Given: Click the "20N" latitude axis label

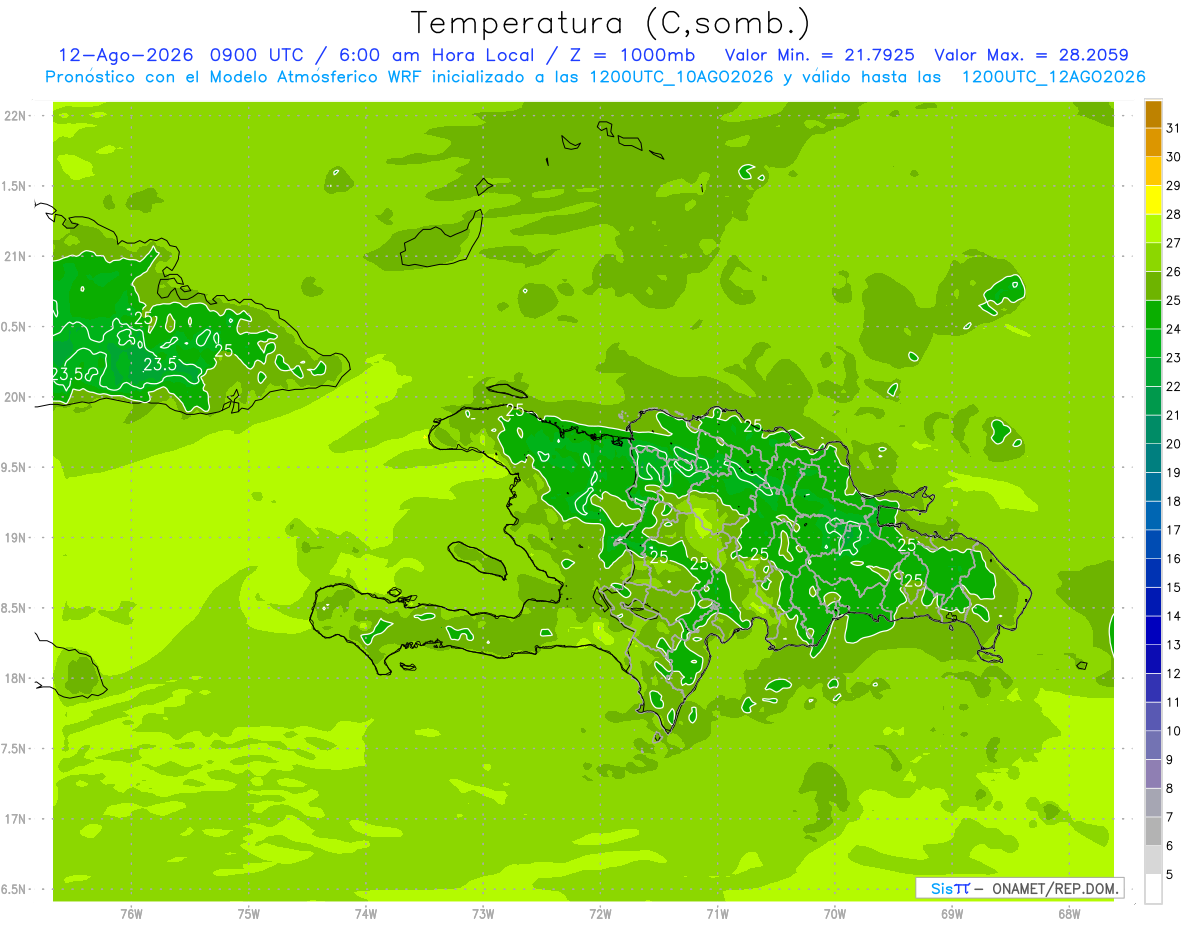Looking at the screenshot, I should (17, 397).
